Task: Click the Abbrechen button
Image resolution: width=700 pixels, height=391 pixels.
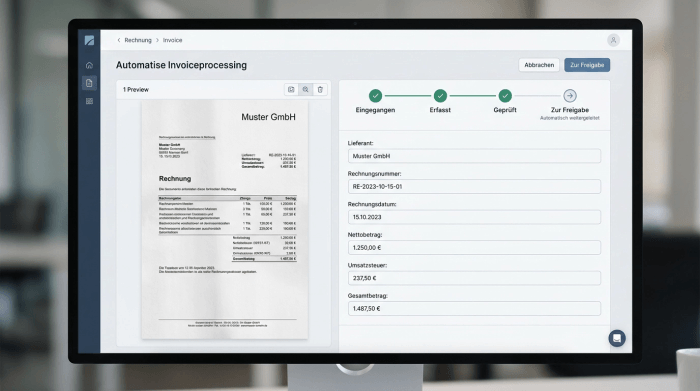Action: click(x=539, y=65)
